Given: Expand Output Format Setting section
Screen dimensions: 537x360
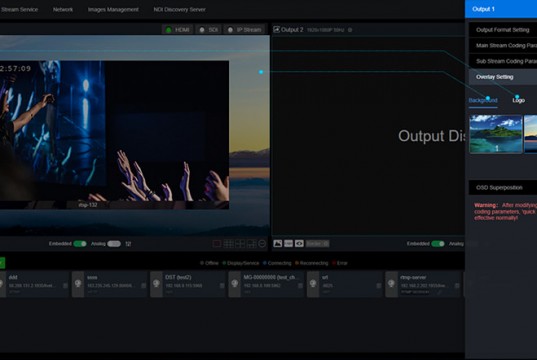Looking at the screenshot, I should (503, 30).
